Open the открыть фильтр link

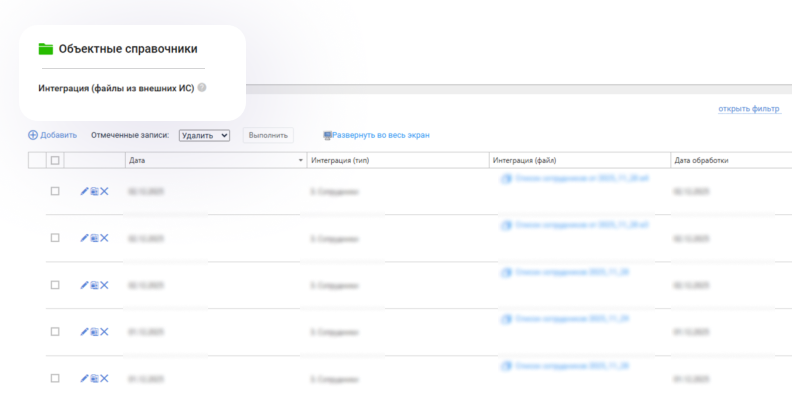749,109
